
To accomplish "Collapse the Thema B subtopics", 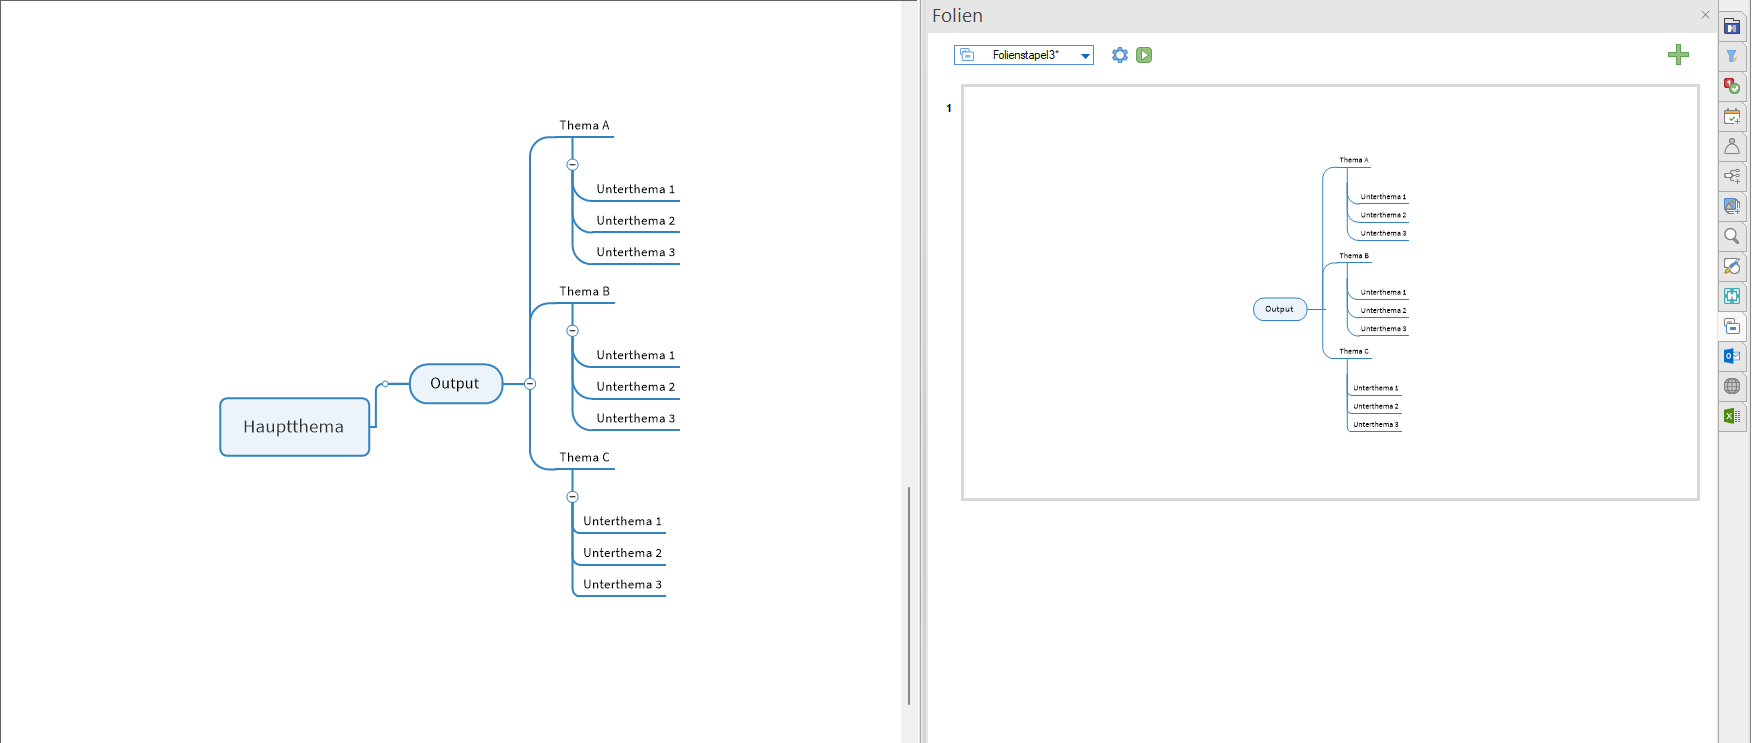I will [572, 330].
